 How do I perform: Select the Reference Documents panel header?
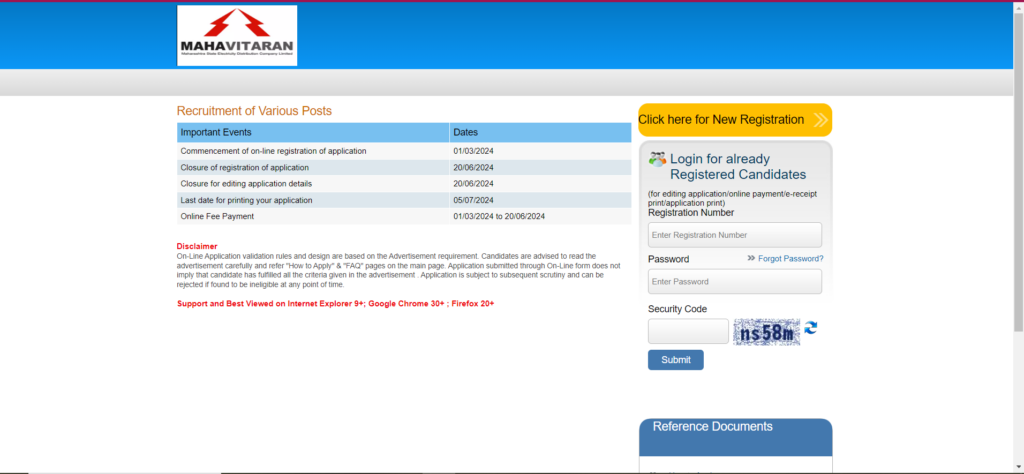[x=735, y=427]
